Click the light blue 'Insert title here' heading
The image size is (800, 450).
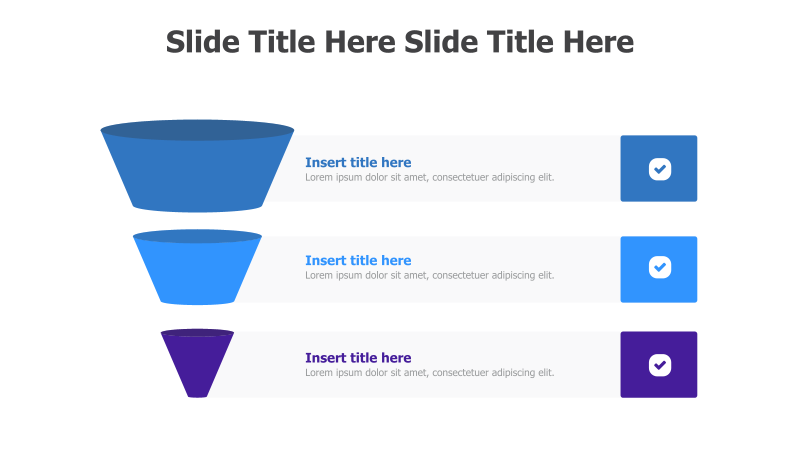[x=358, y=260]
